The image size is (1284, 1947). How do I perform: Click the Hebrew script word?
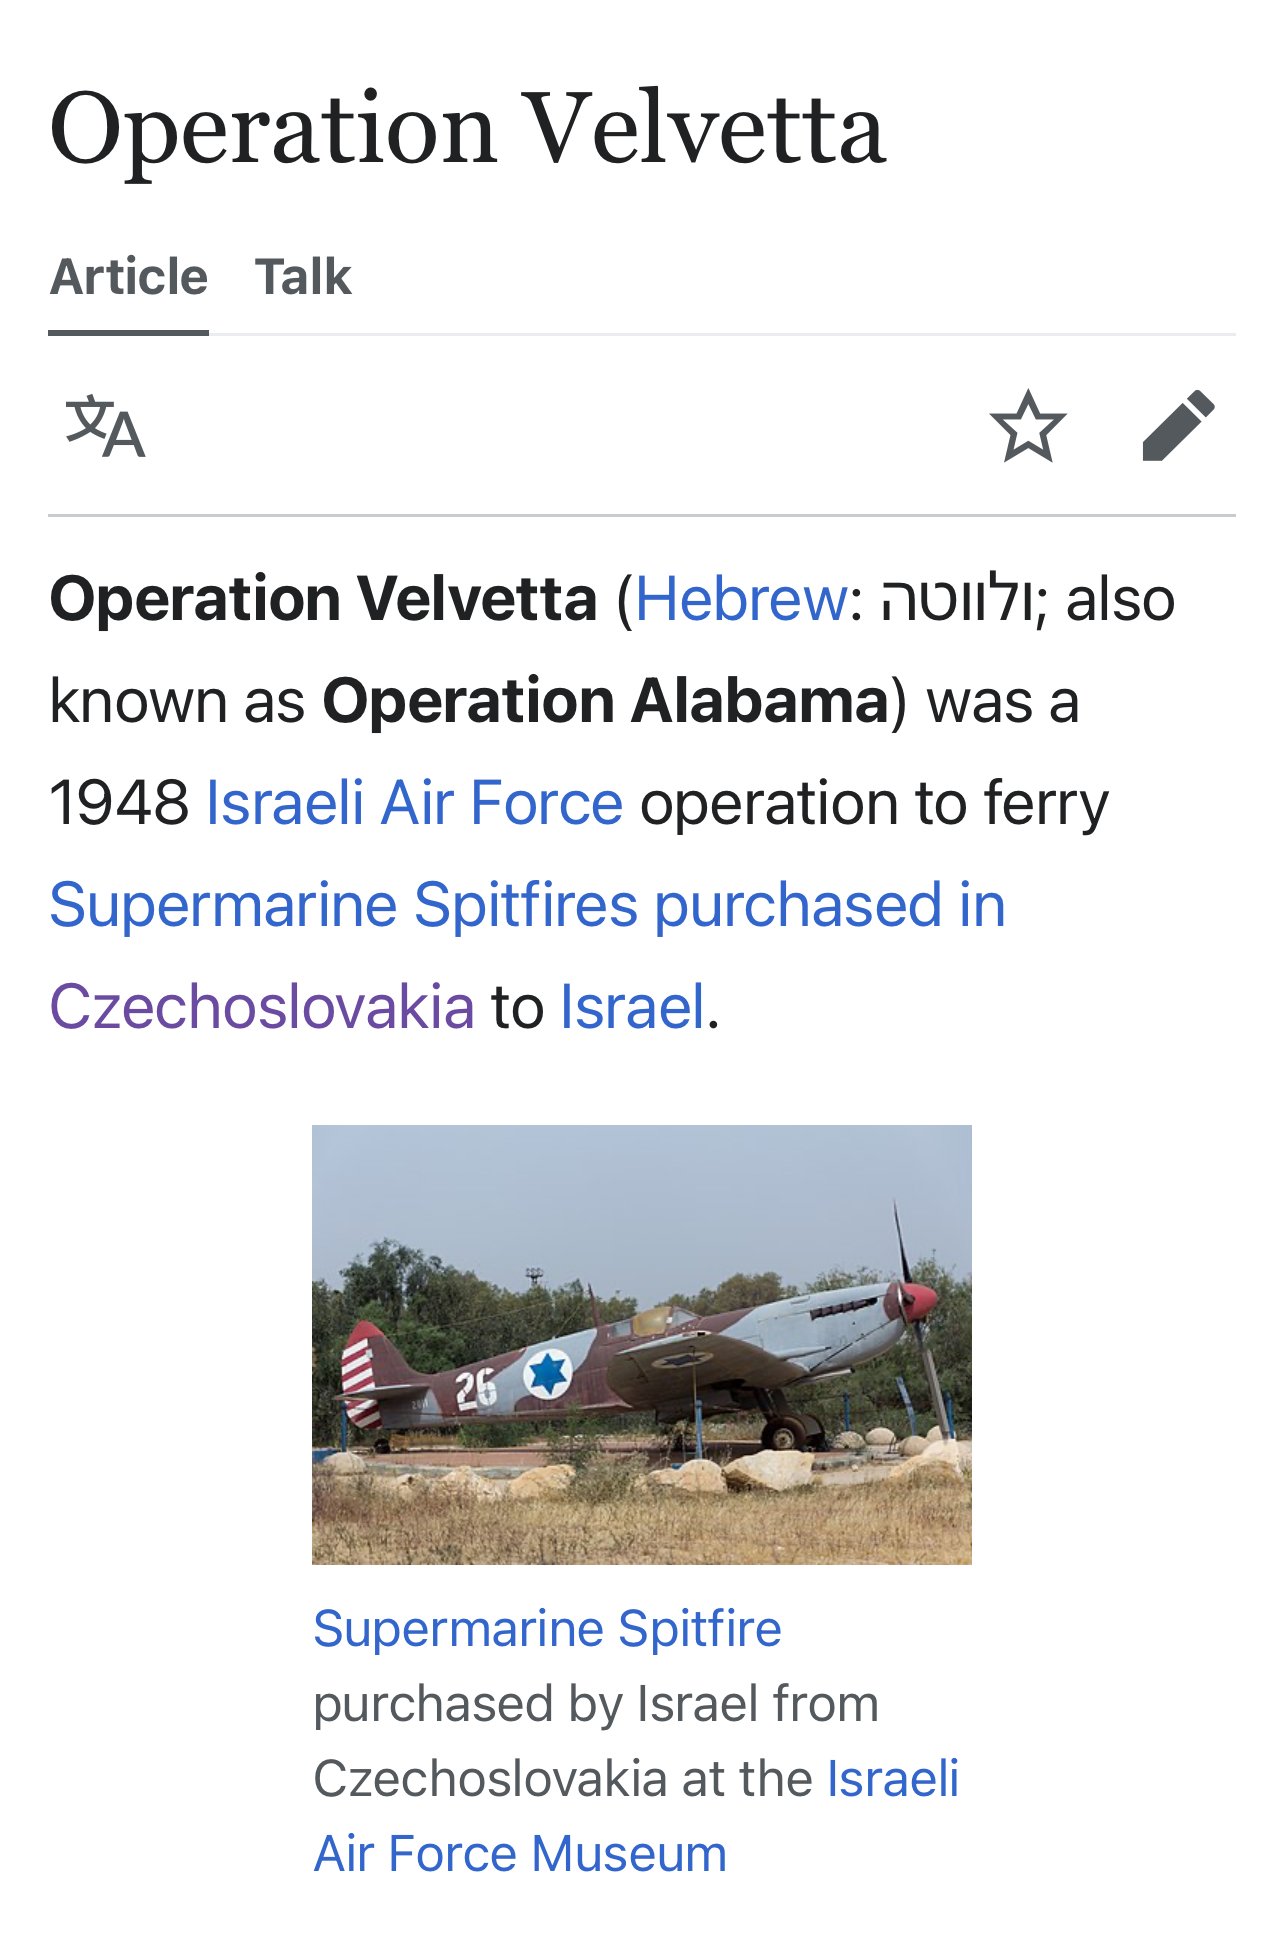click(956, 600)
